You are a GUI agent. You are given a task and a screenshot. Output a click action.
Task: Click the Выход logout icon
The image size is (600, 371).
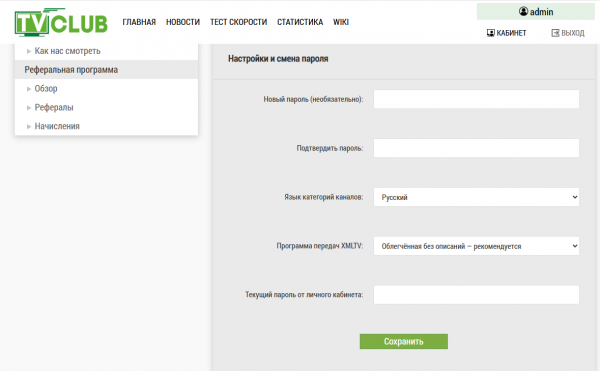pyautogui.click(x=555, y=33)
